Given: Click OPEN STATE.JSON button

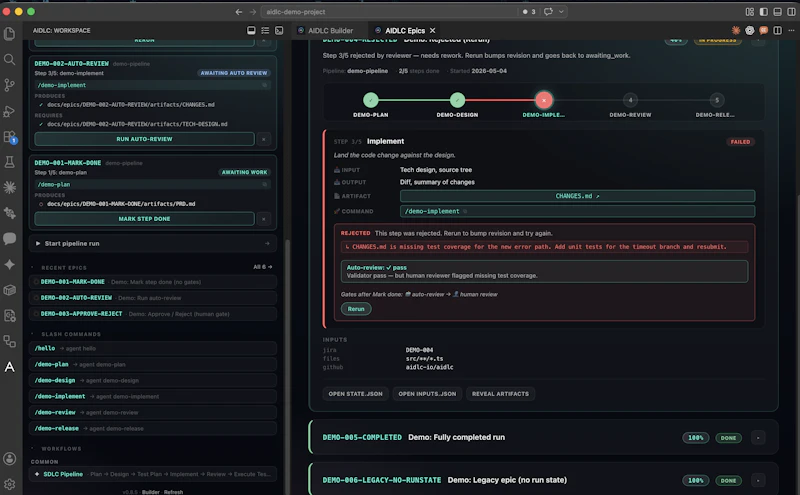Looking at the screenshot, I should pos(356,394).
